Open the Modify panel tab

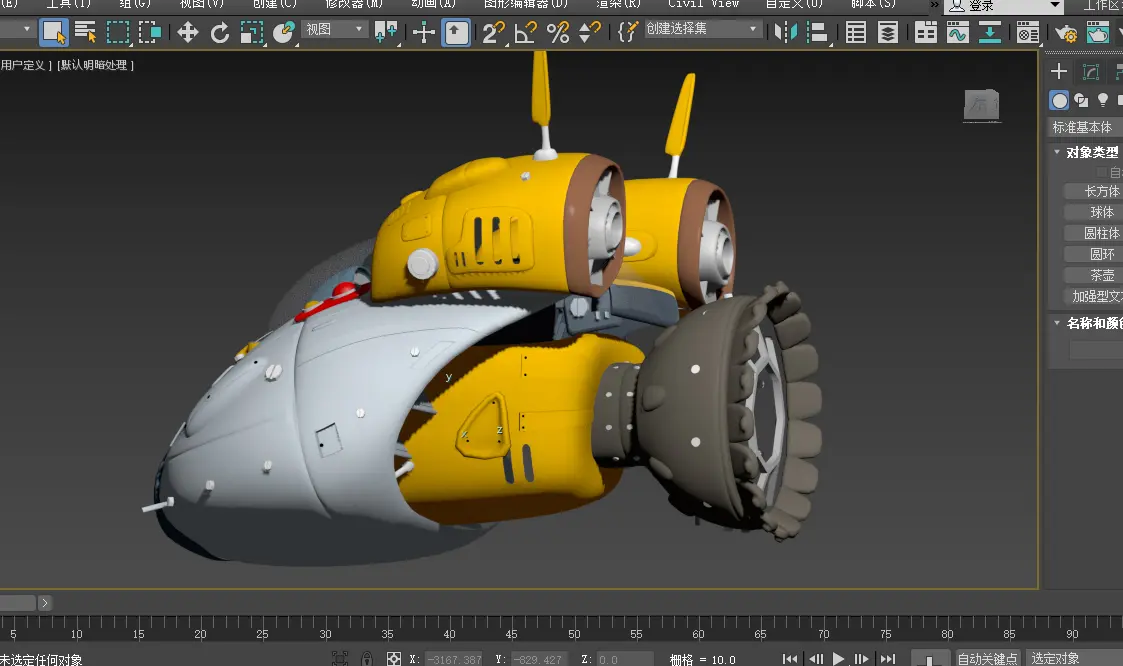pos(1091,71)
